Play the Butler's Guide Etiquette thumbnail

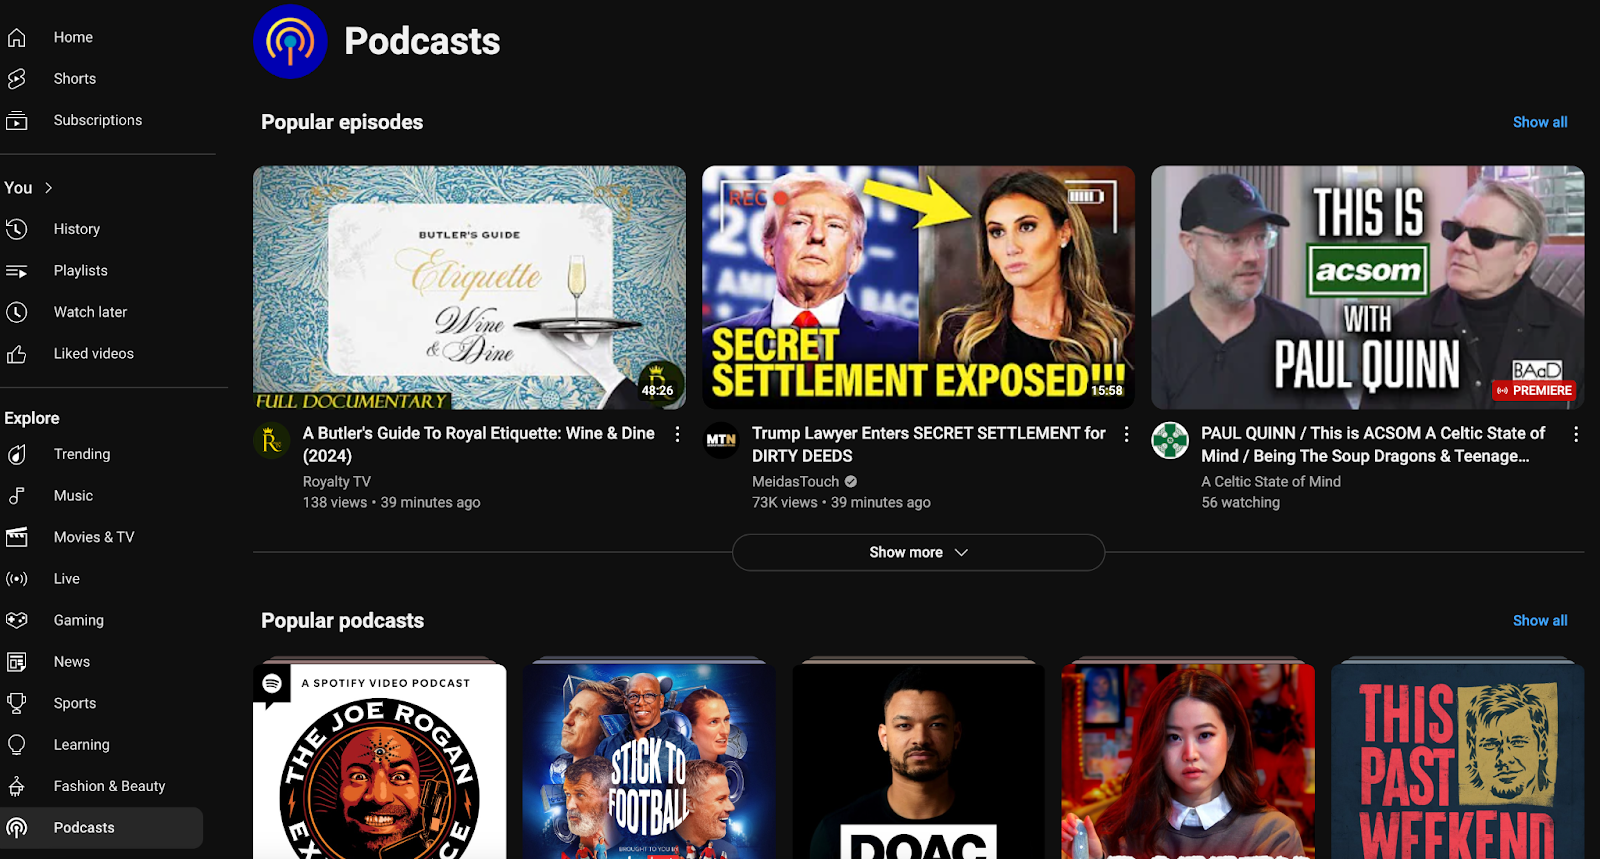[x=469, y=287]
